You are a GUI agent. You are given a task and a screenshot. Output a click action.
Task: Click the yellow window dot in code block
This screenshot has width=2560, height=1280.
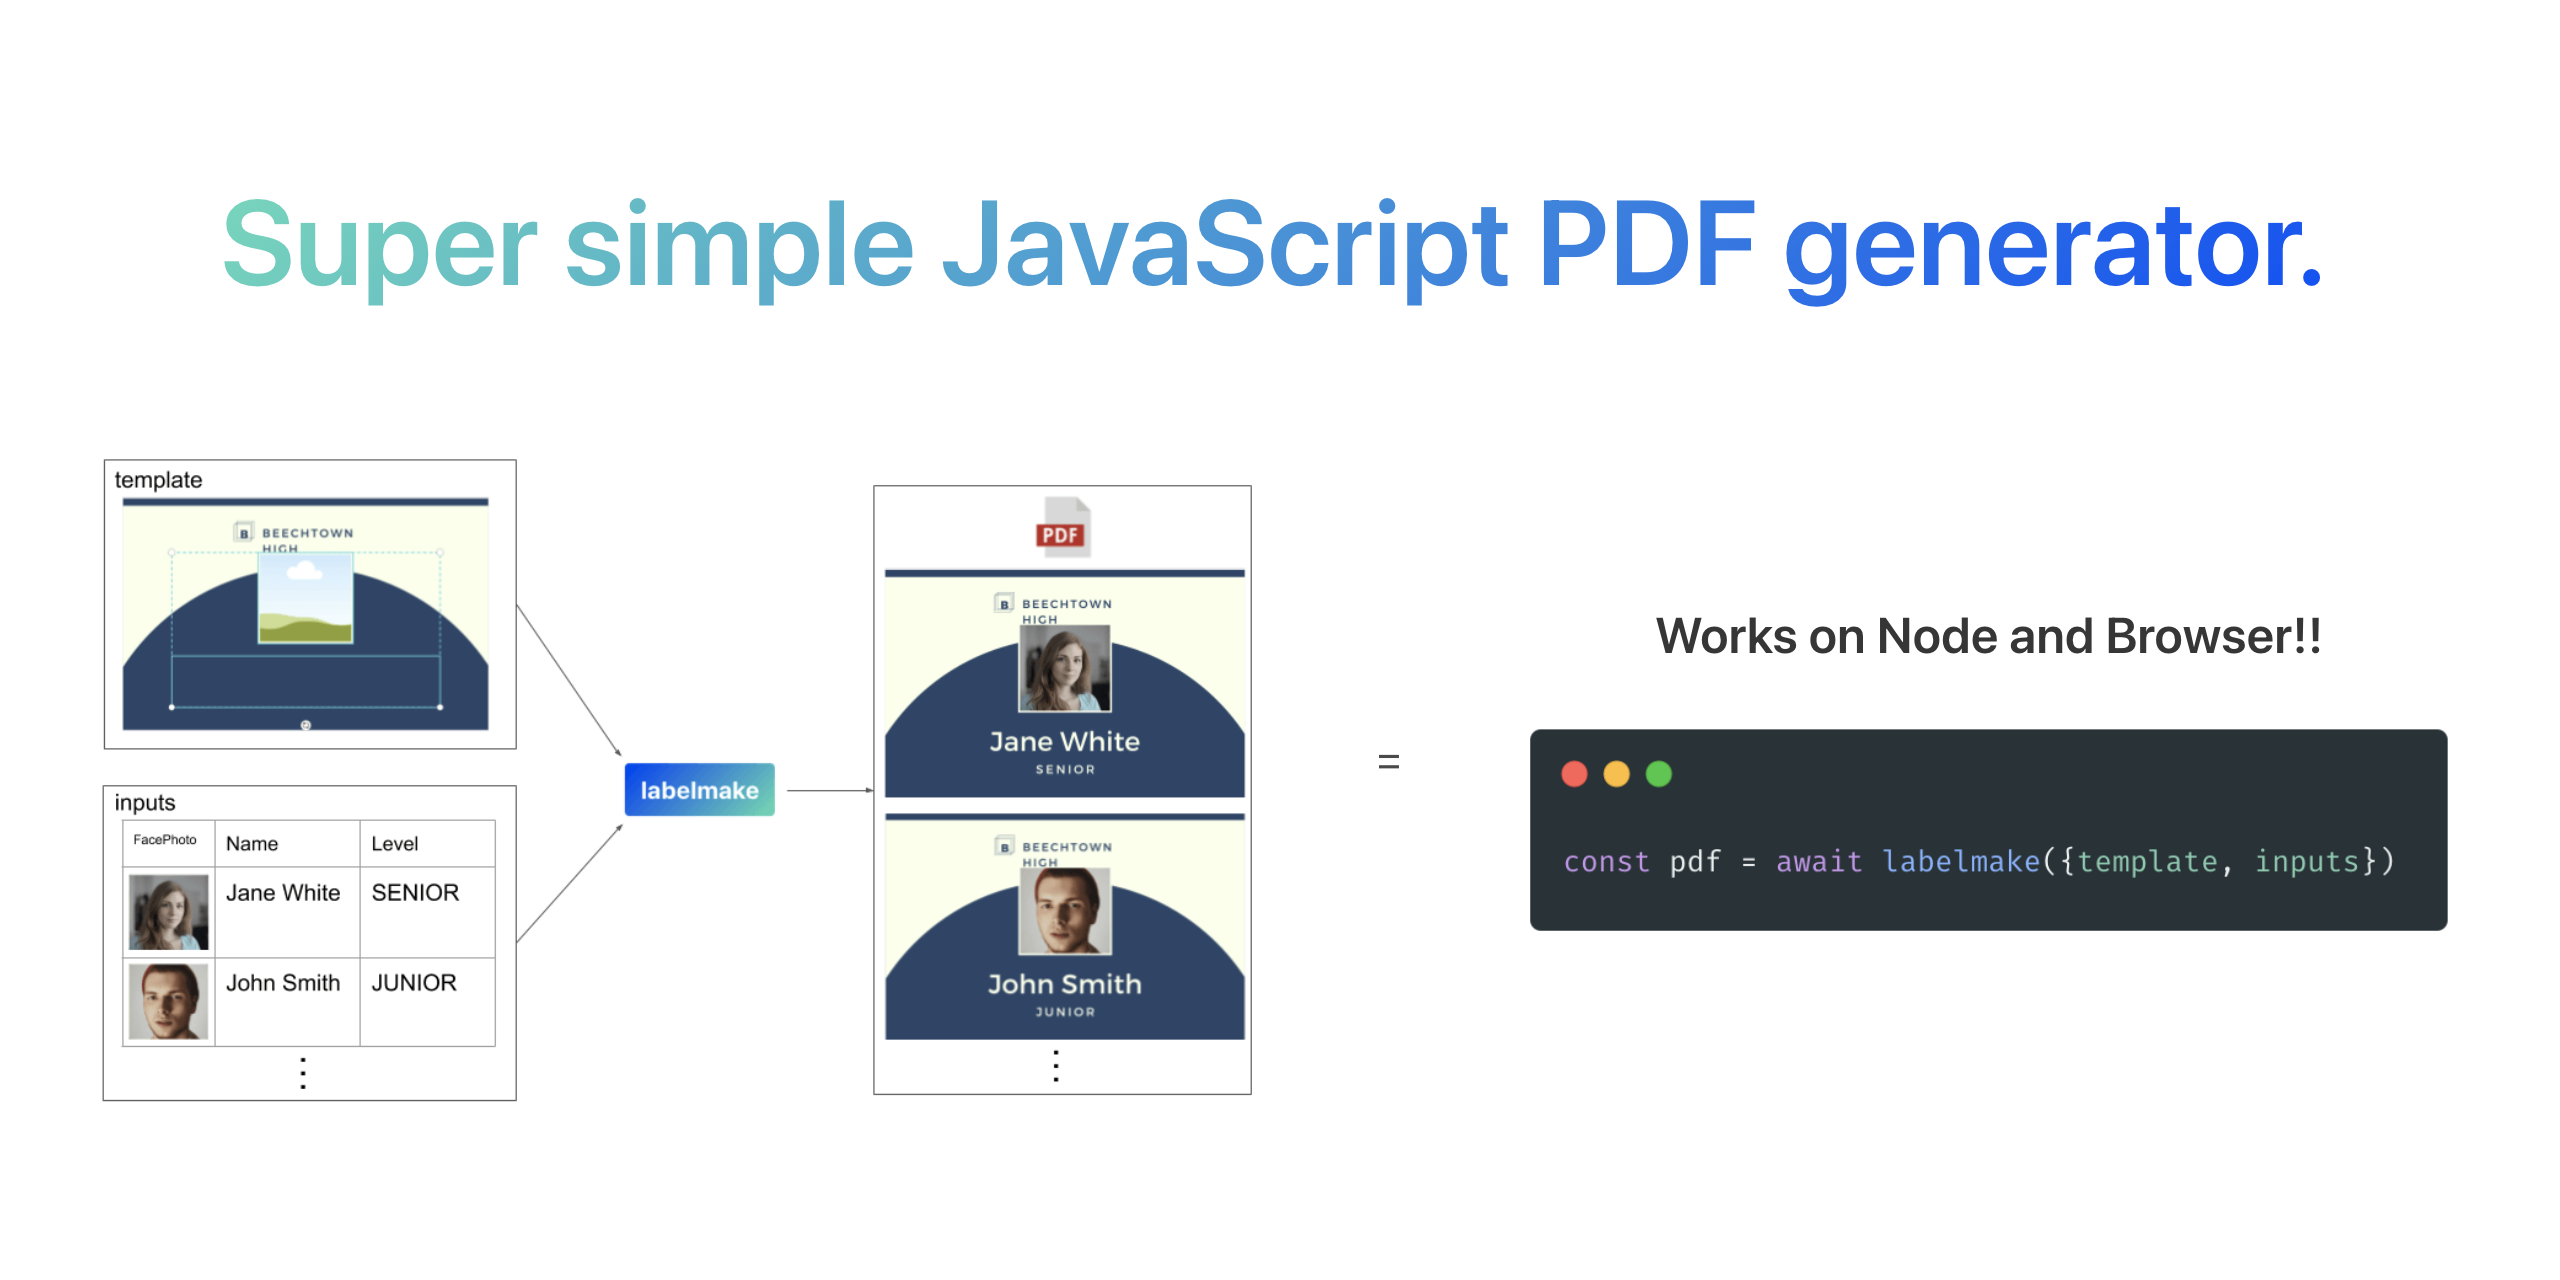tap(1616, 774)
